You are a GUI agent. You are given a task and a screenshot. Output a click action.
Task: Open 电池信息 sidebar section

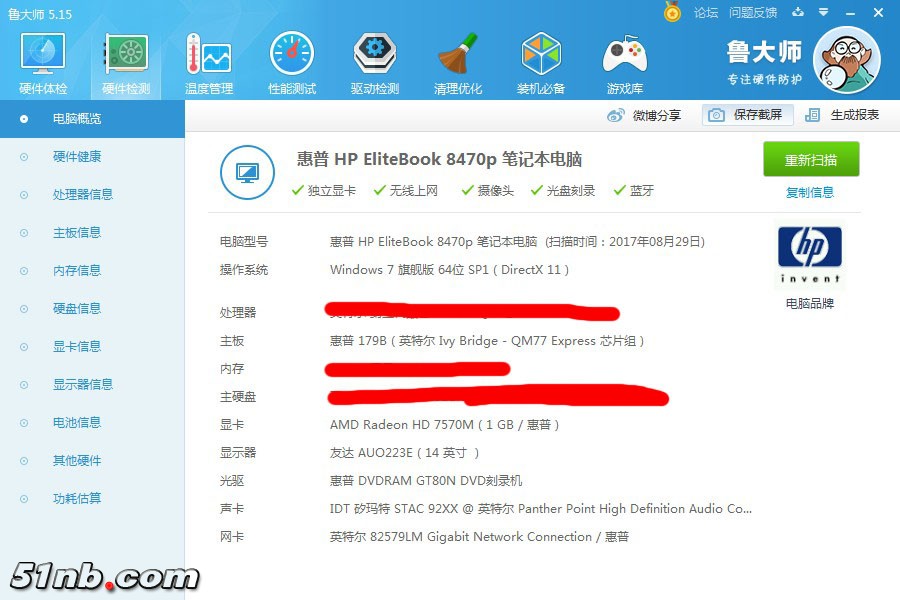76,423
